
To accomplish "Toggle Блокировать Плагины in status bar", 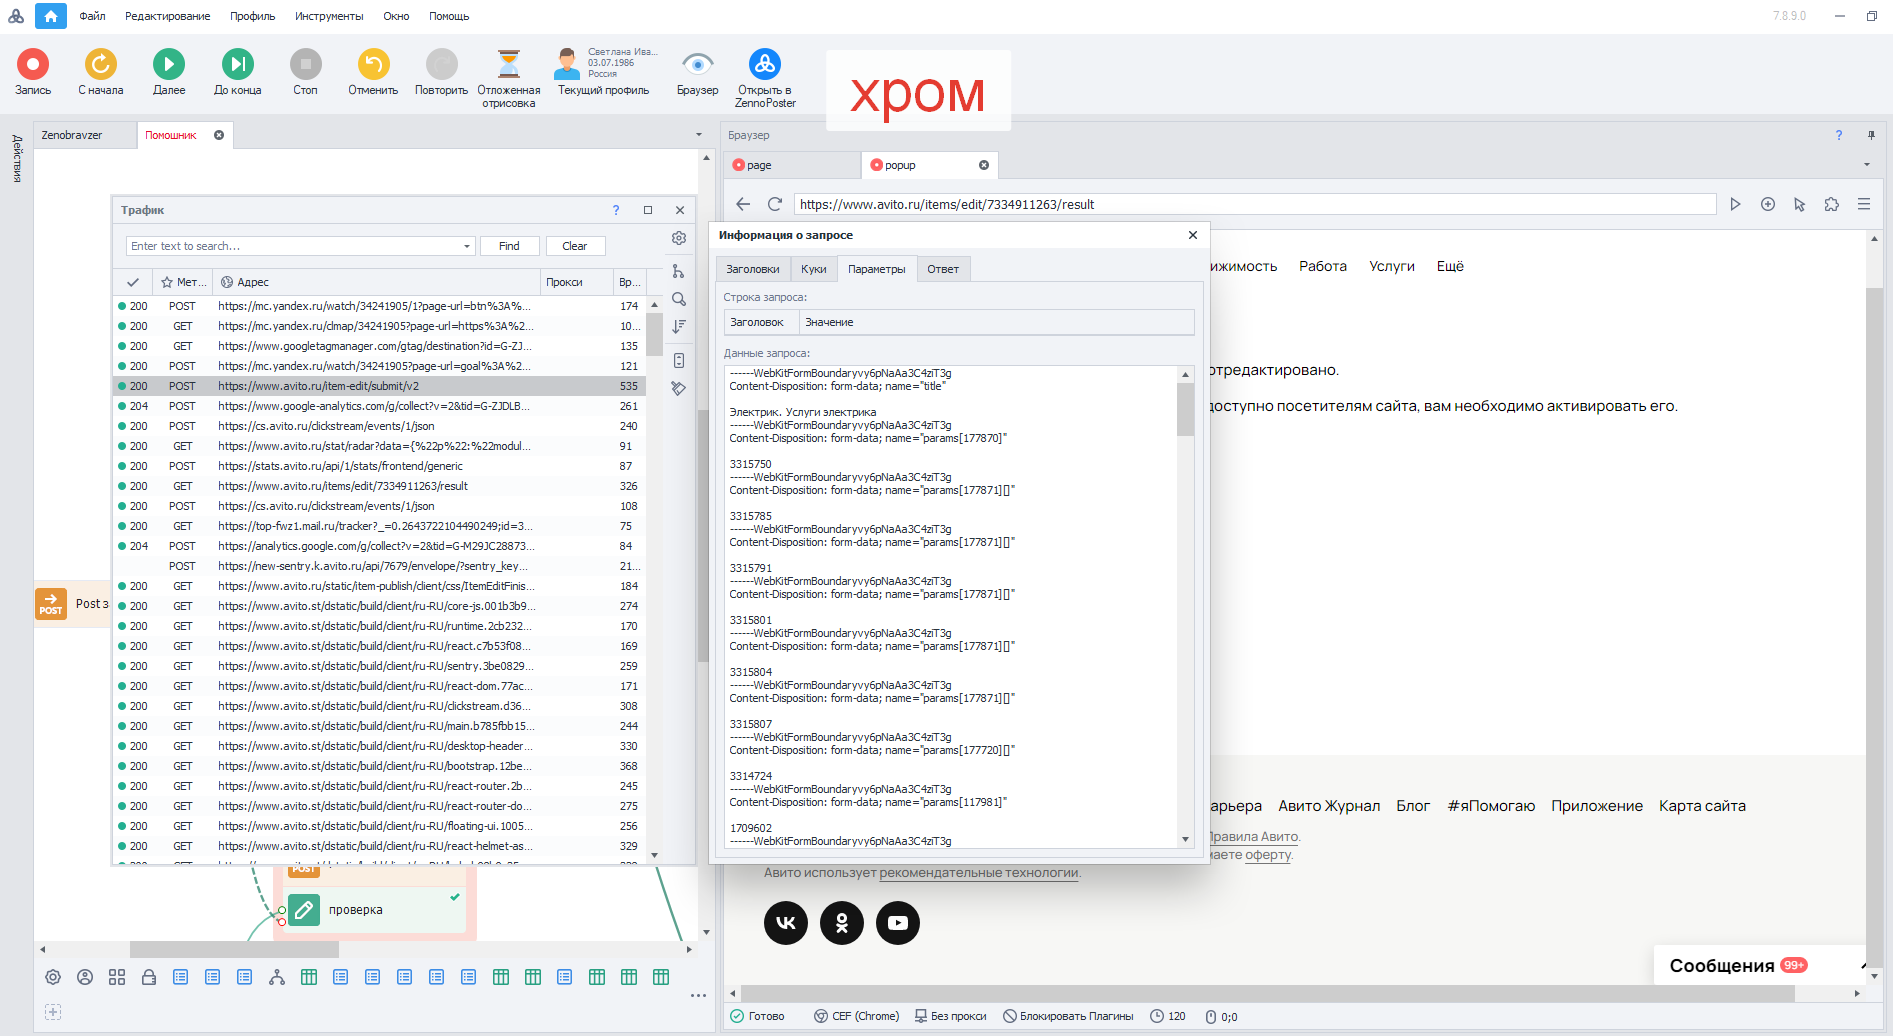I will tap(1069, 1016).
